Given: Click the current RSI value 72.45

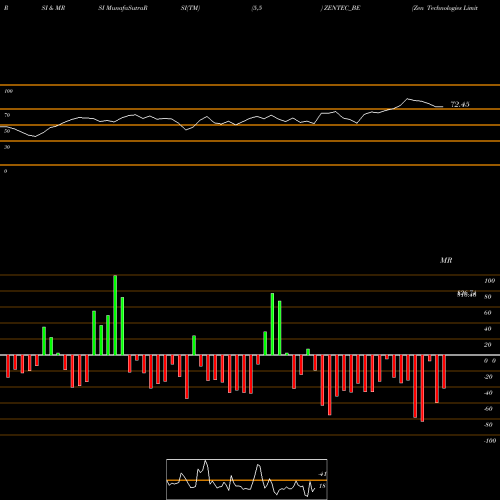Looking at the screenshot, I should click(x=460, y=104).
